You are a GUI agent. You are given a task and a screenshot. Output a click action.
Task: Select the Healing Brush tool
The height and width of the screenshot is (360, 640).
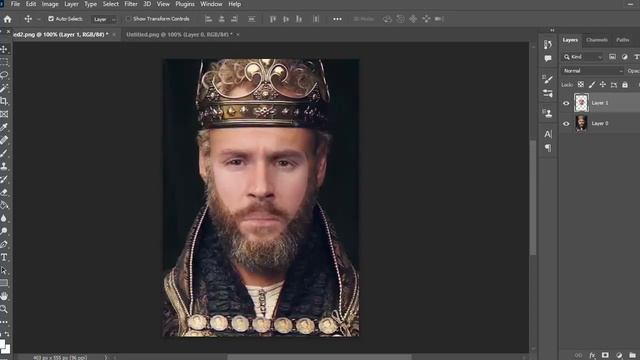[4, 140]
